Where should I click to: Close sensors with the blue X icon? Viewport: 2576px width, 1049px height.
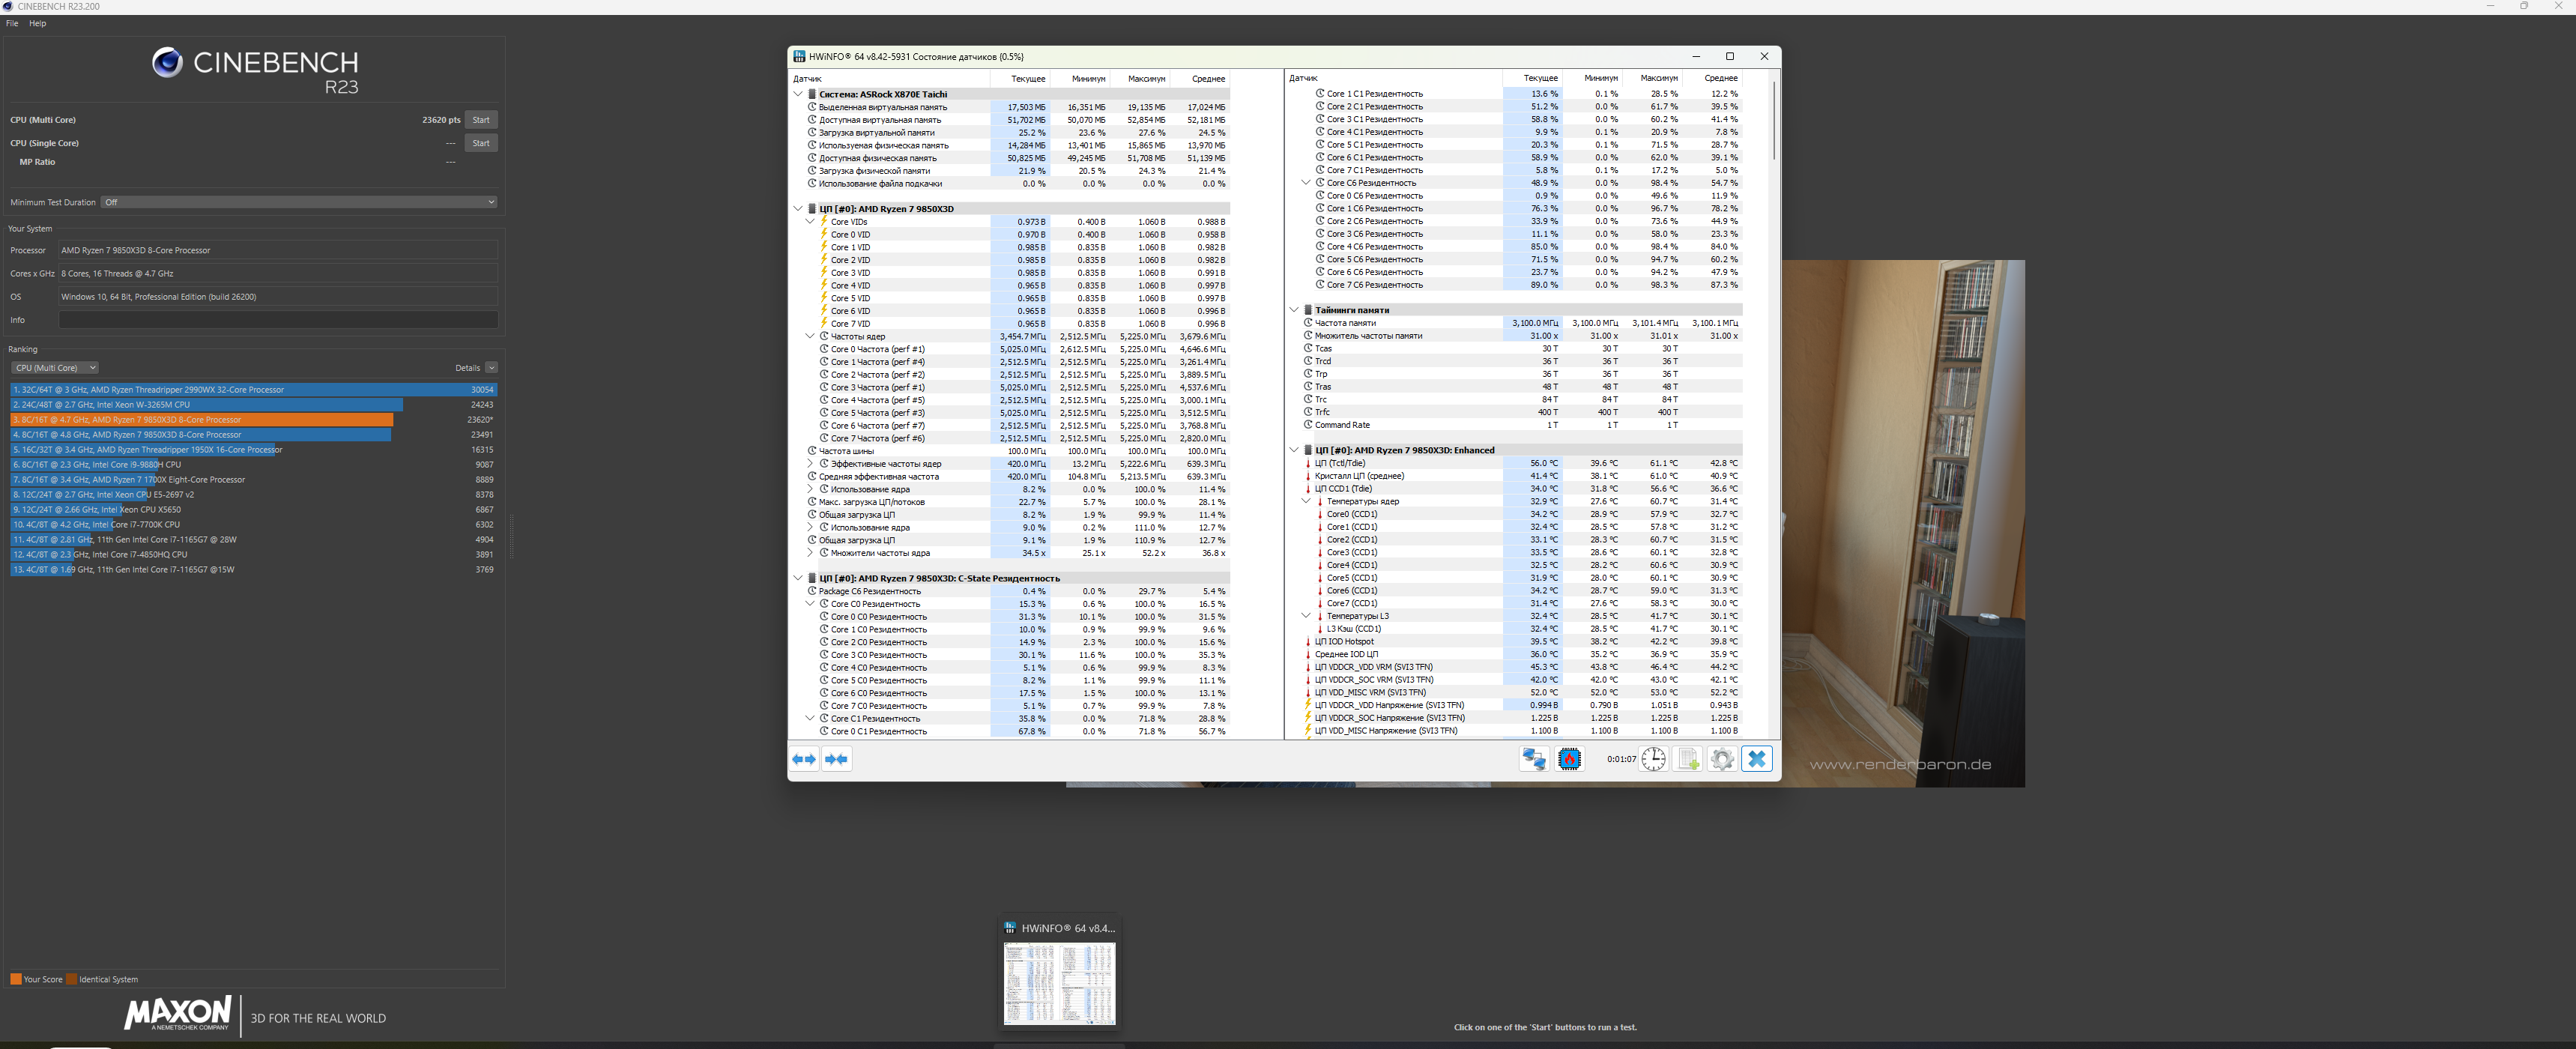[1756, 759]
